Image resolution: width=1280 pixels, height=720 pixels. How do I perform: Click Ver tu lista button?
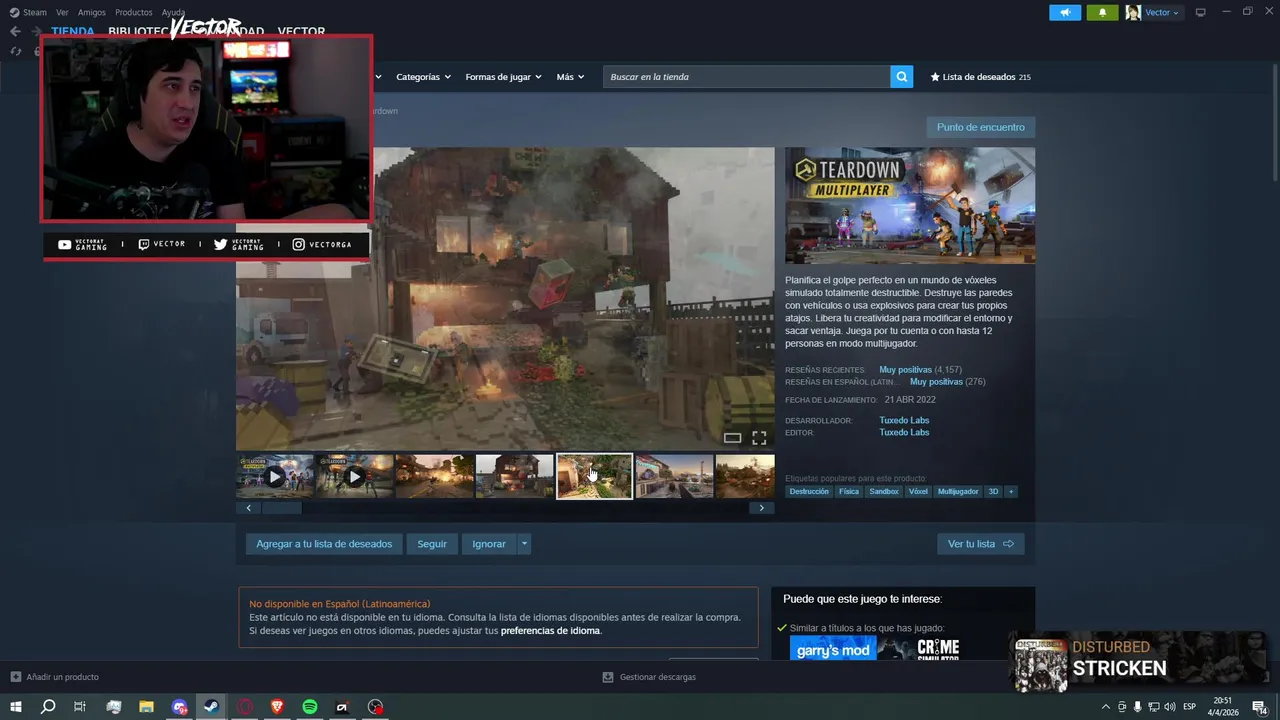click(981, 544)
